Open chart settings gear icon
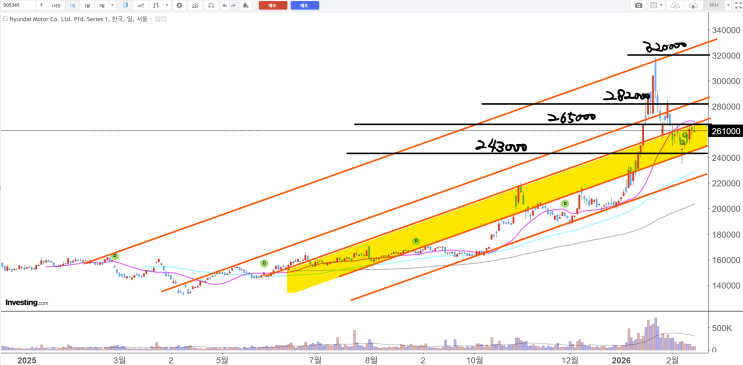 (x=179, y=5)
